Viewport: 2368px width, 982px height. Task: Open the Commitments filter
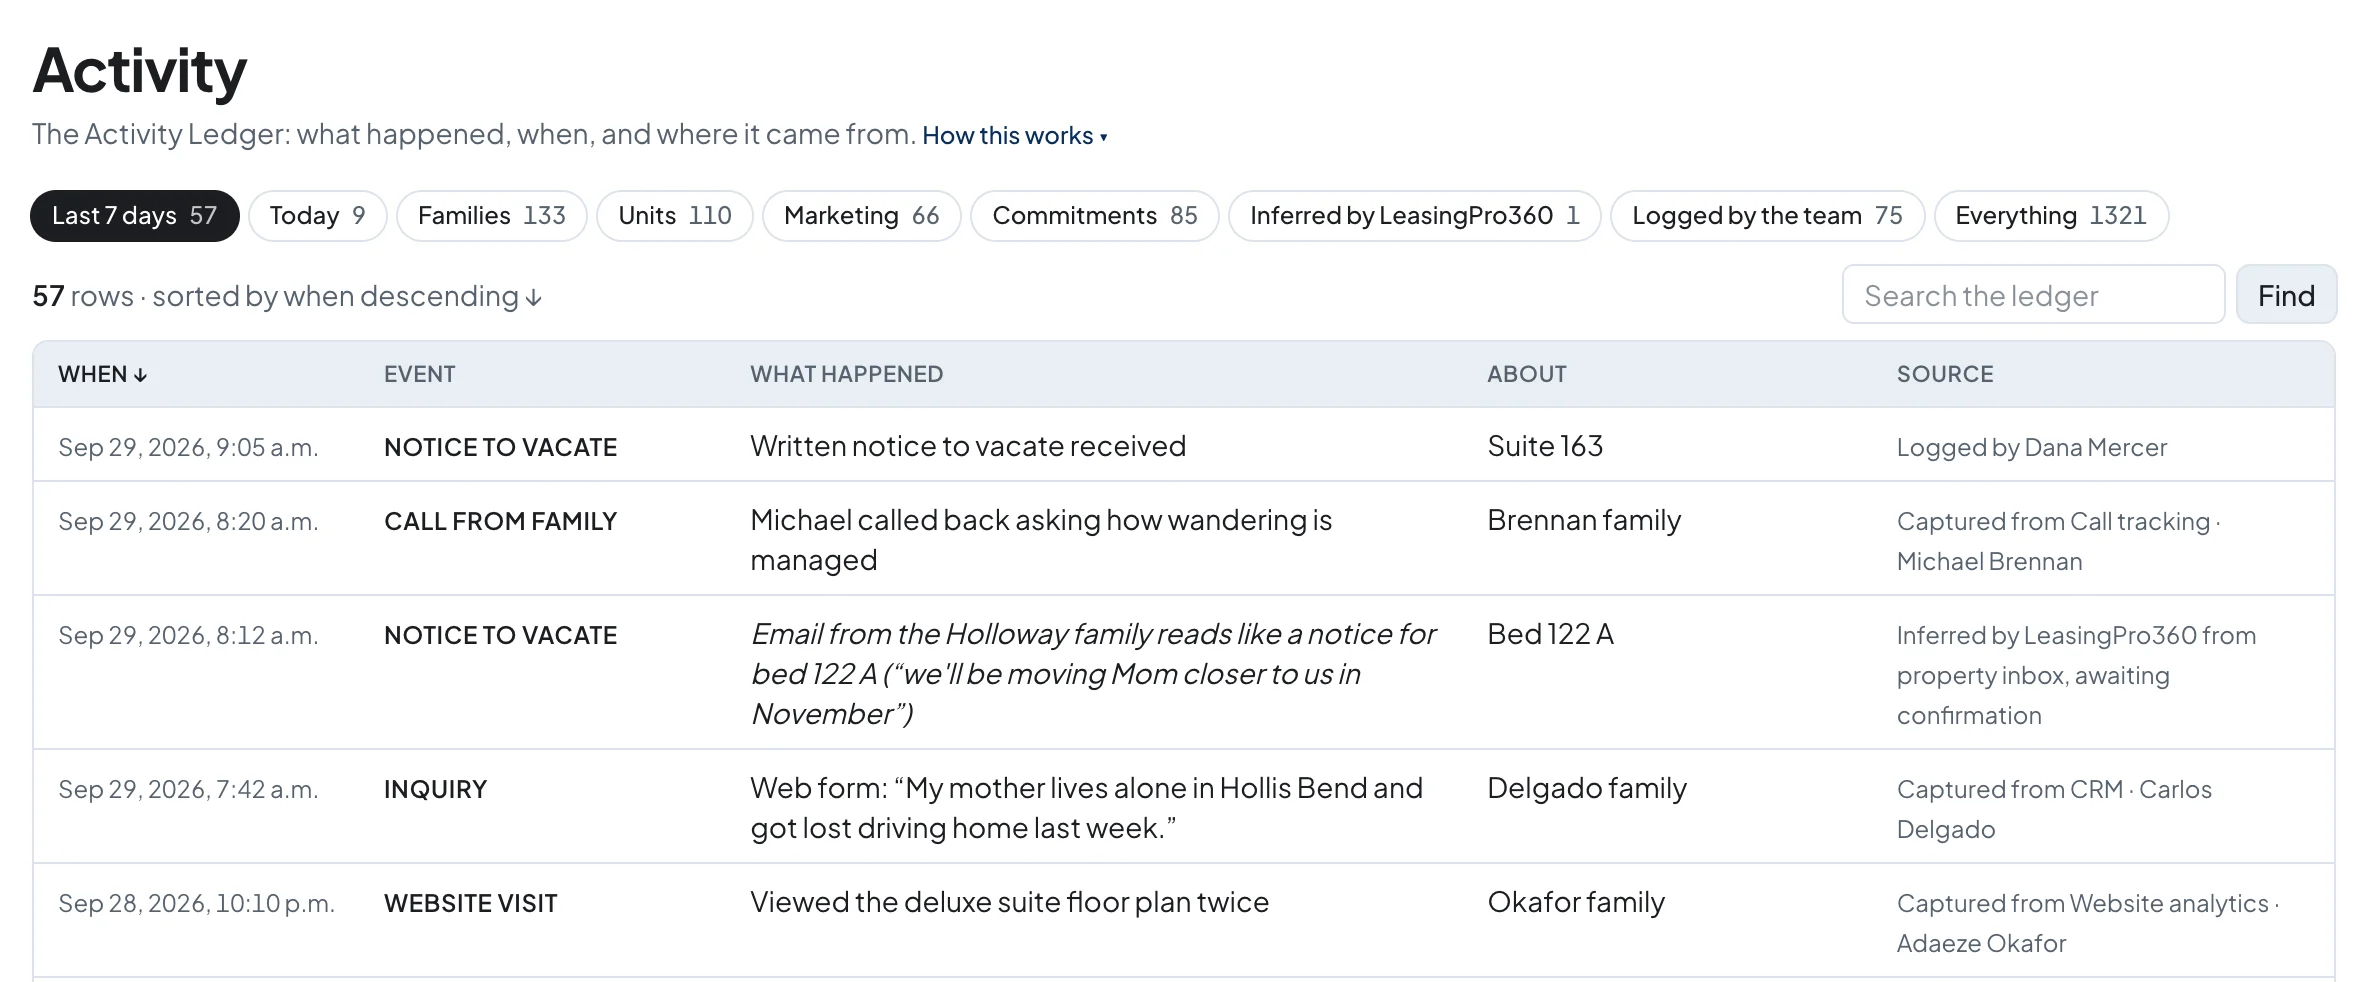[x=1094, y=216]
